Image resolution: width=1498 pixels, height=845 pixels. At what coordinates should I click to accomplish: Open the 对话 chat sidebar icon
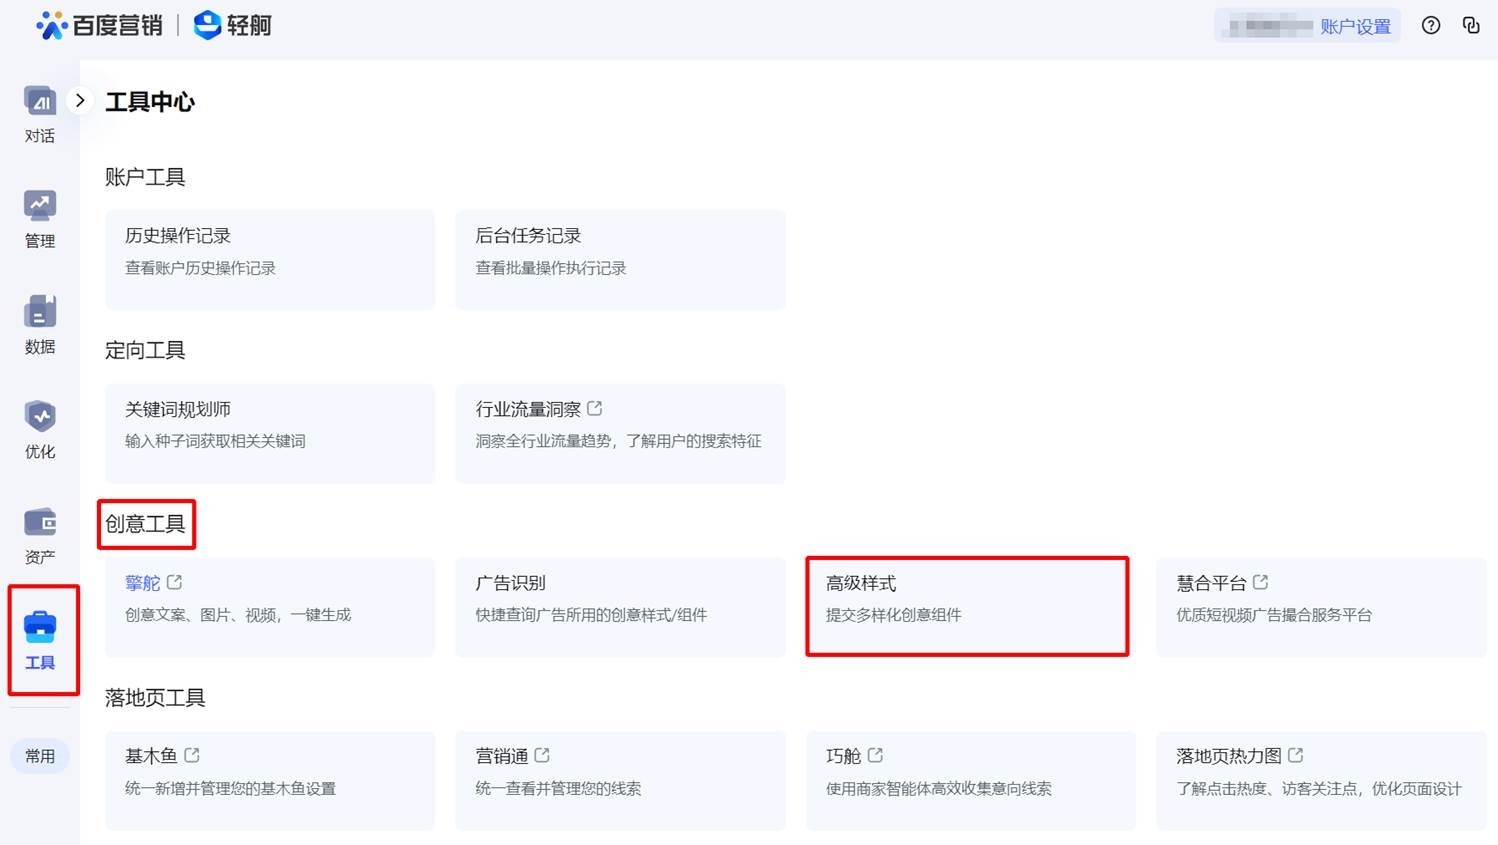(40, 102)
